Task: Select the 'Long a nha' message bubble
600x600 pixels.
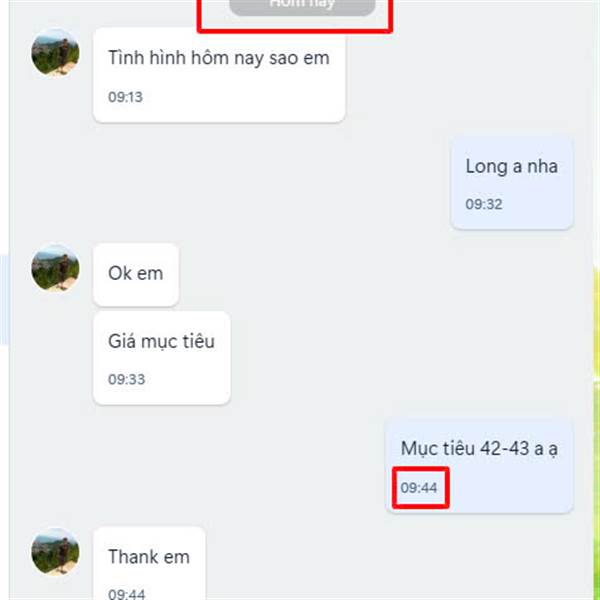Action: [512, 183]
